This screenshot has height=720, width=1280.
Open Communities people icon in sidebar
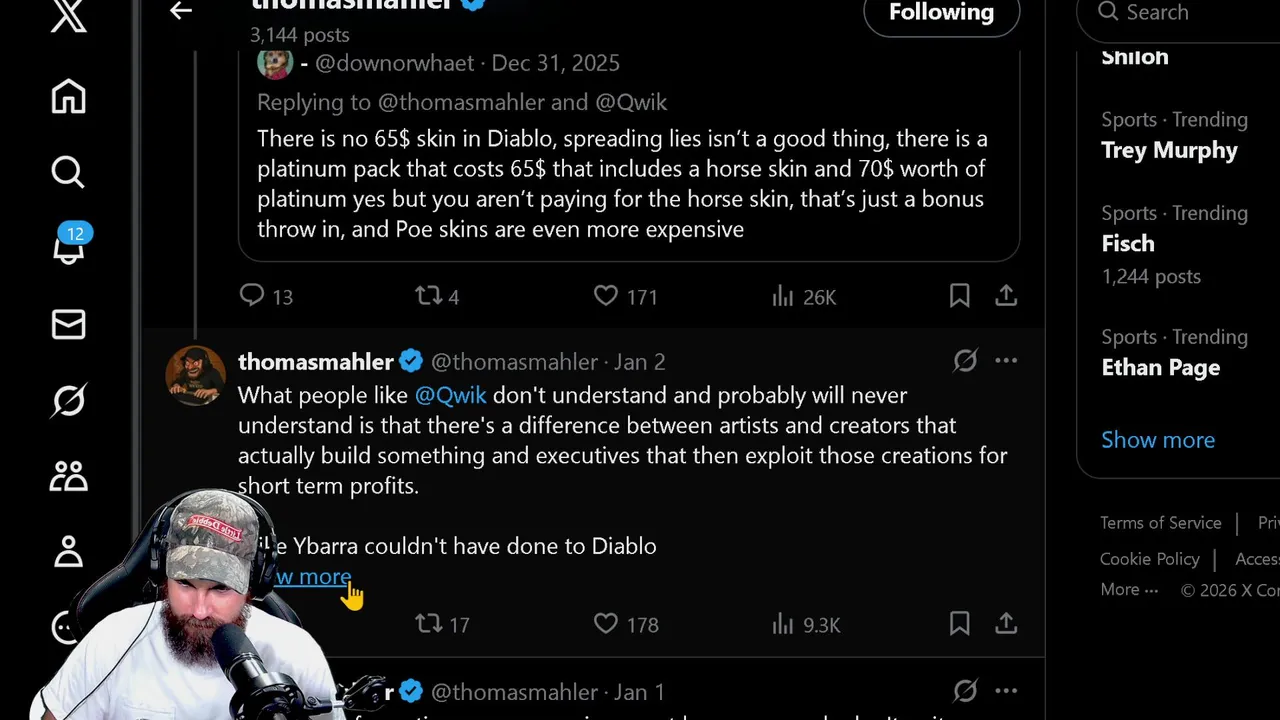pyautogui.click(x=68, y=476)
